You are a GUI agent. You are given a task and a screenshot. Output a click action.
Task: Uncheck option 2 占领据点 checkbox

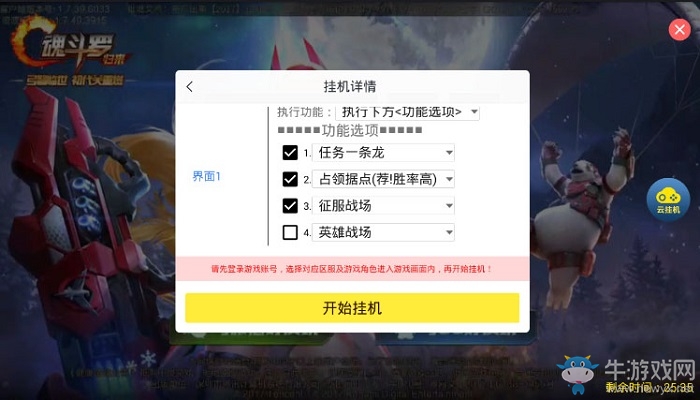[290, 179]
